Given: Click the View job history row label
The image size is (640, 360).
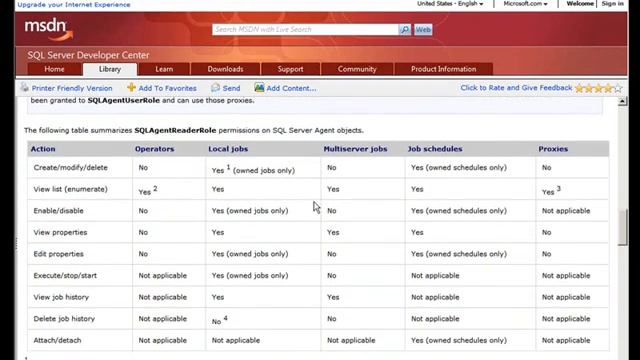Looking at the screenshot, I should pyautogui.click(x=61, y=297).
